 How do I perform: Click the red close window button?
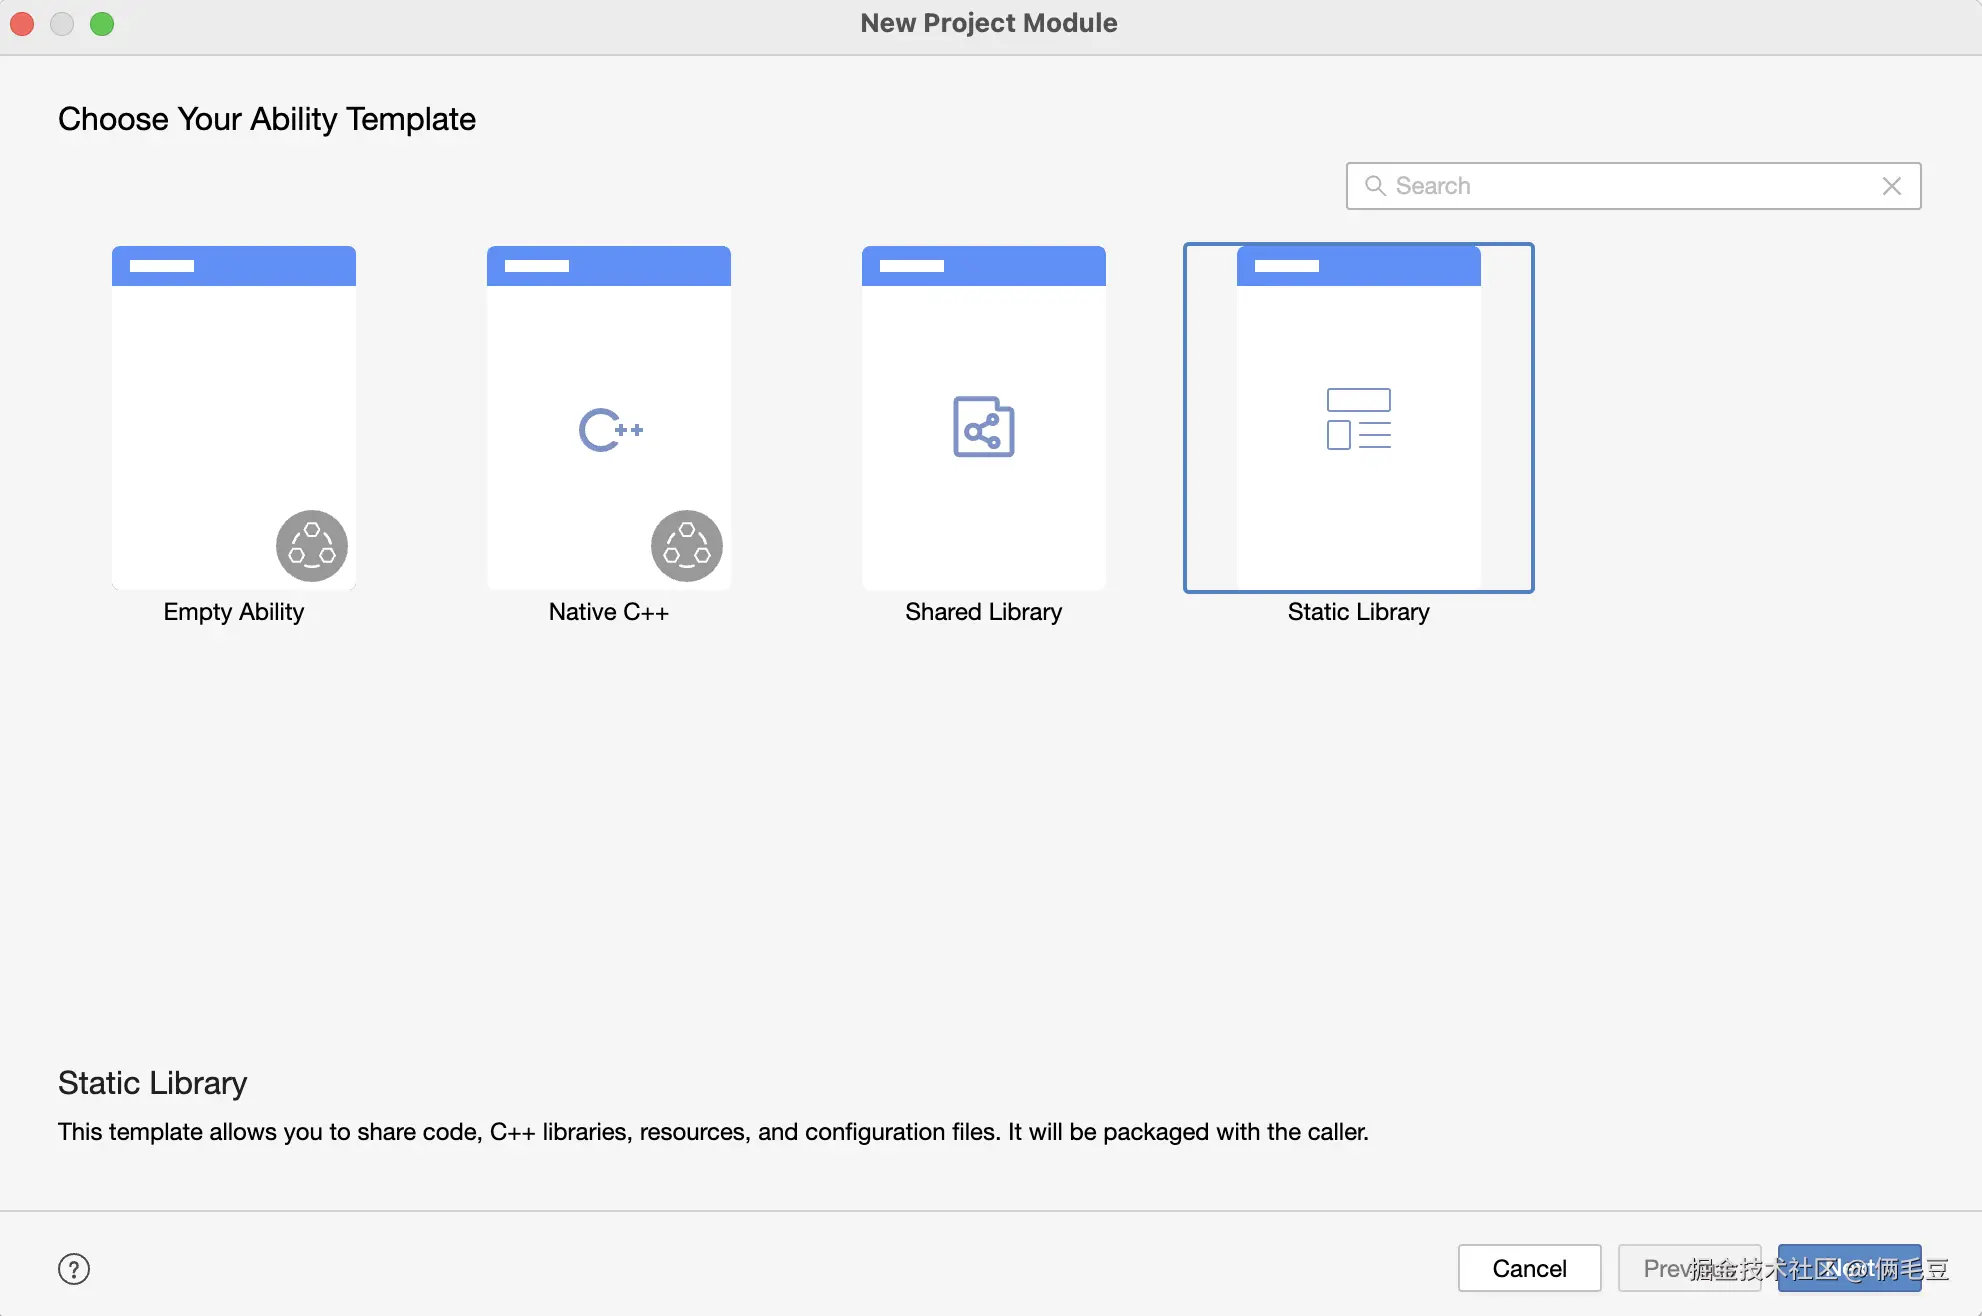point(22,23)
